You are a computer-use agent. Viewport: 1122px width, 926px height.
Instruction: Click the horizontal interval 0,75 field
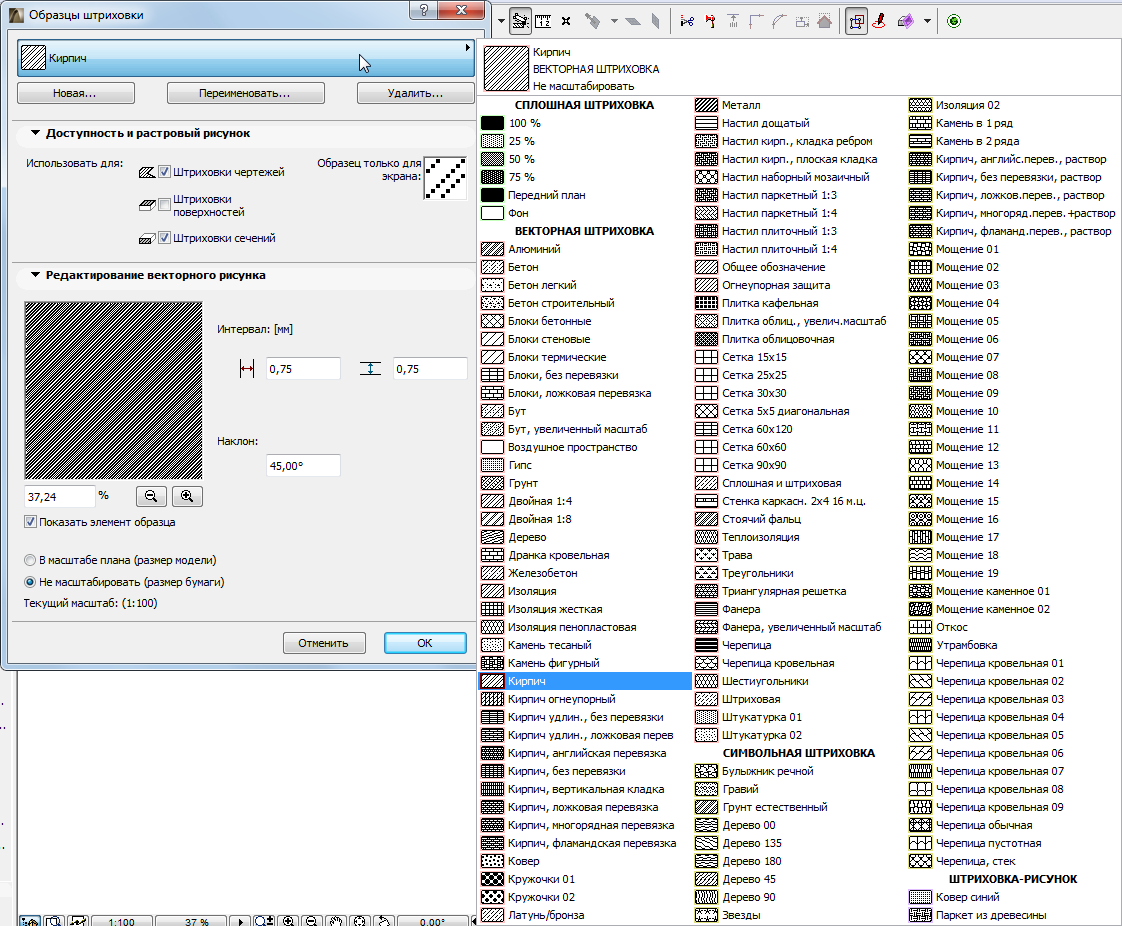(303, 369)
